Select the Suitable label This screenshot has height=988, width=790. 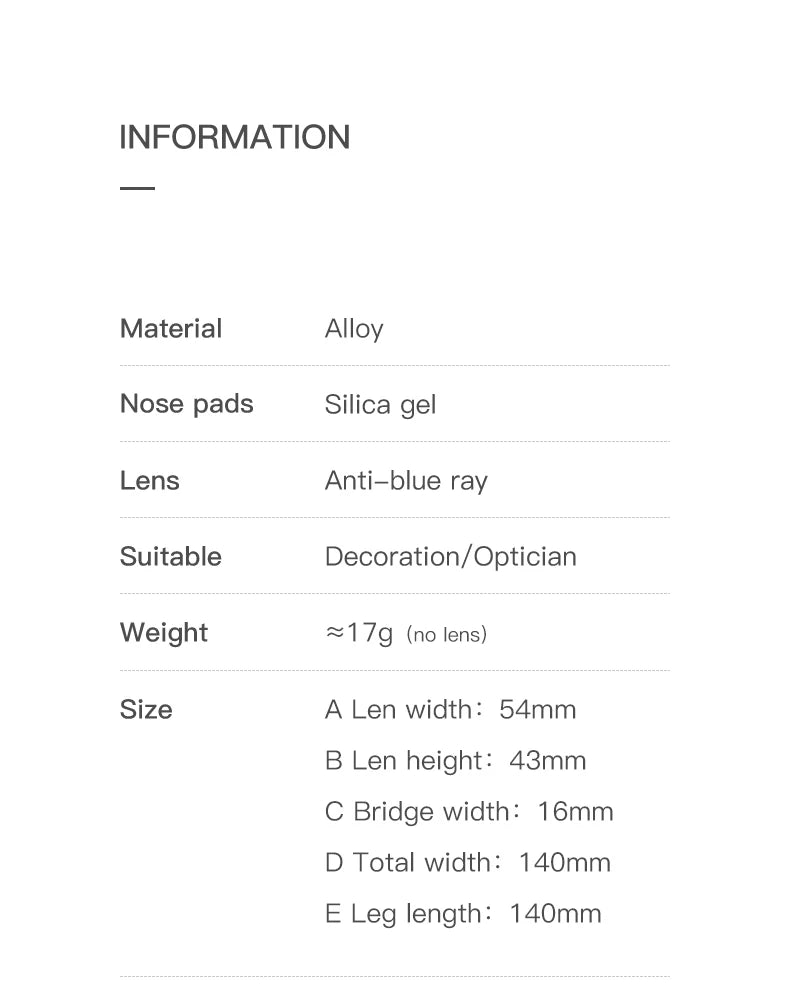tap(171, 556)
